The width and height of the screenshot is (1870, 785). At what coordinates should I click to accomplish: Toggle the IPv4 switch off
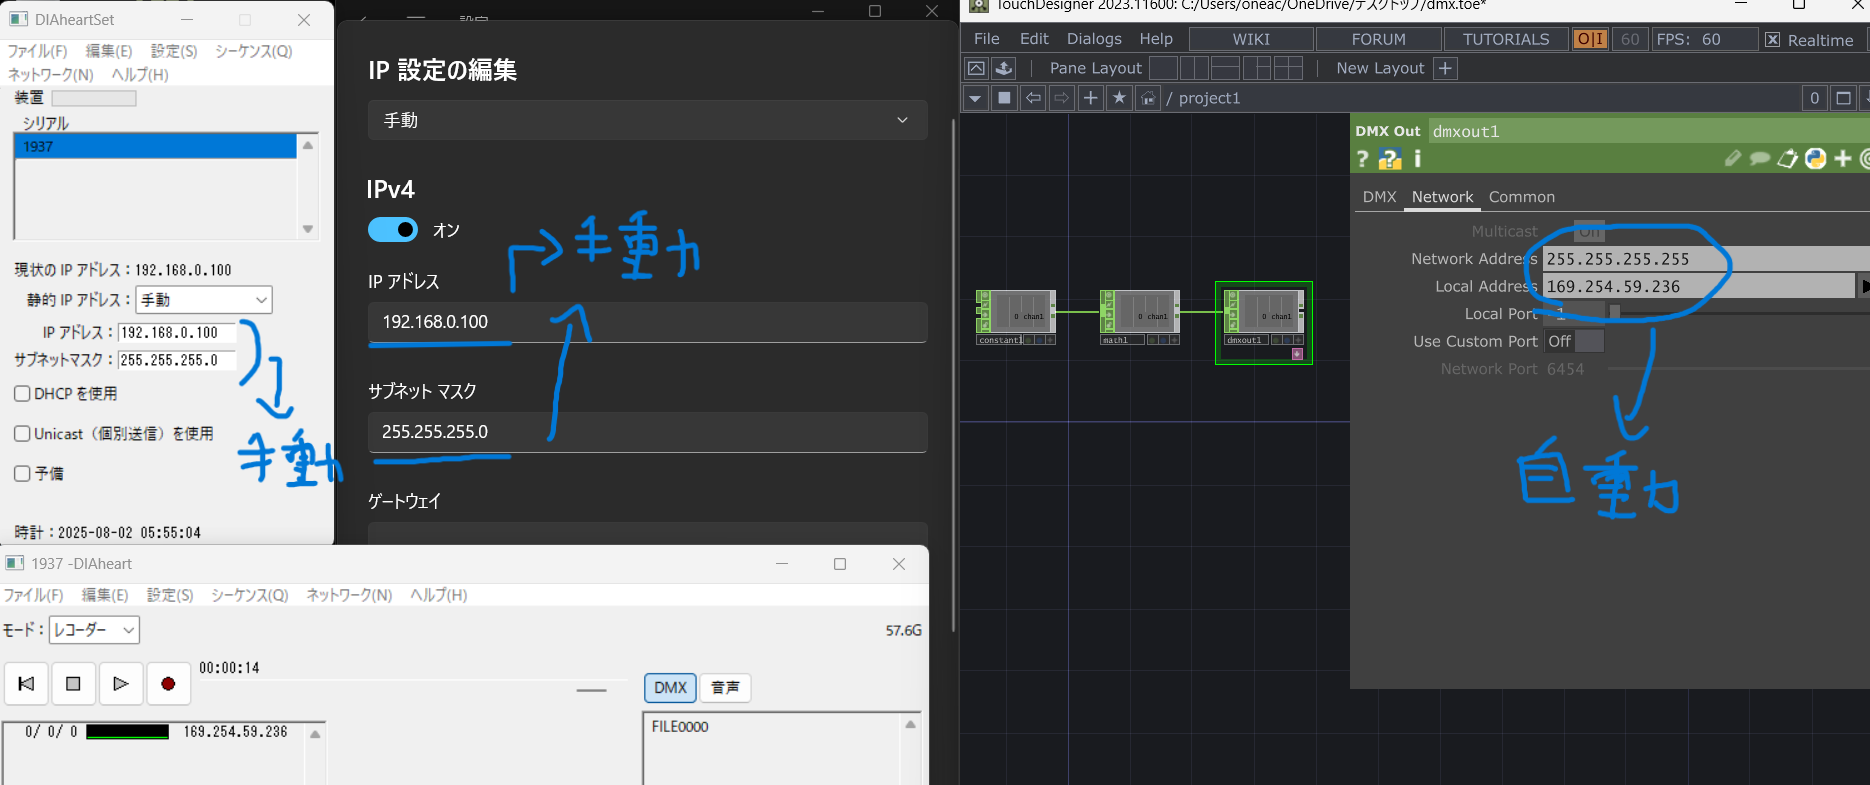[x=393, y=230]
